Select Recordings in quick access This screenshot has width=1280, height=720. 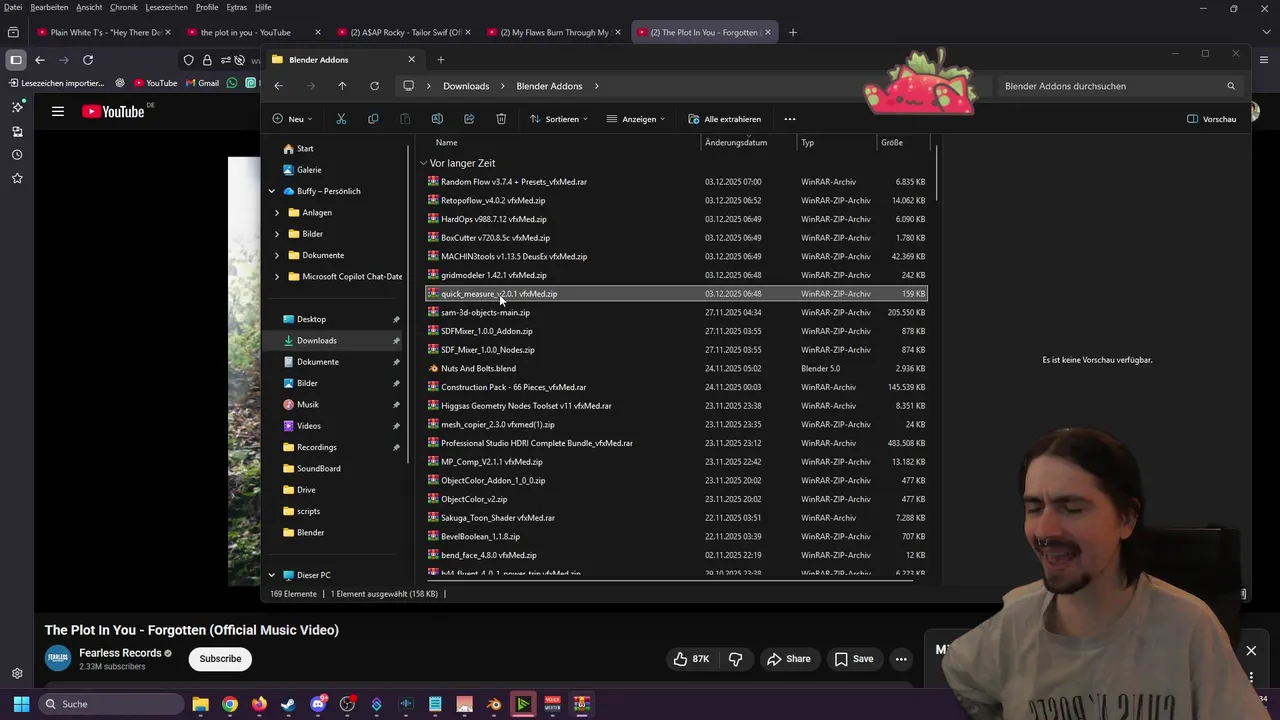317,447
